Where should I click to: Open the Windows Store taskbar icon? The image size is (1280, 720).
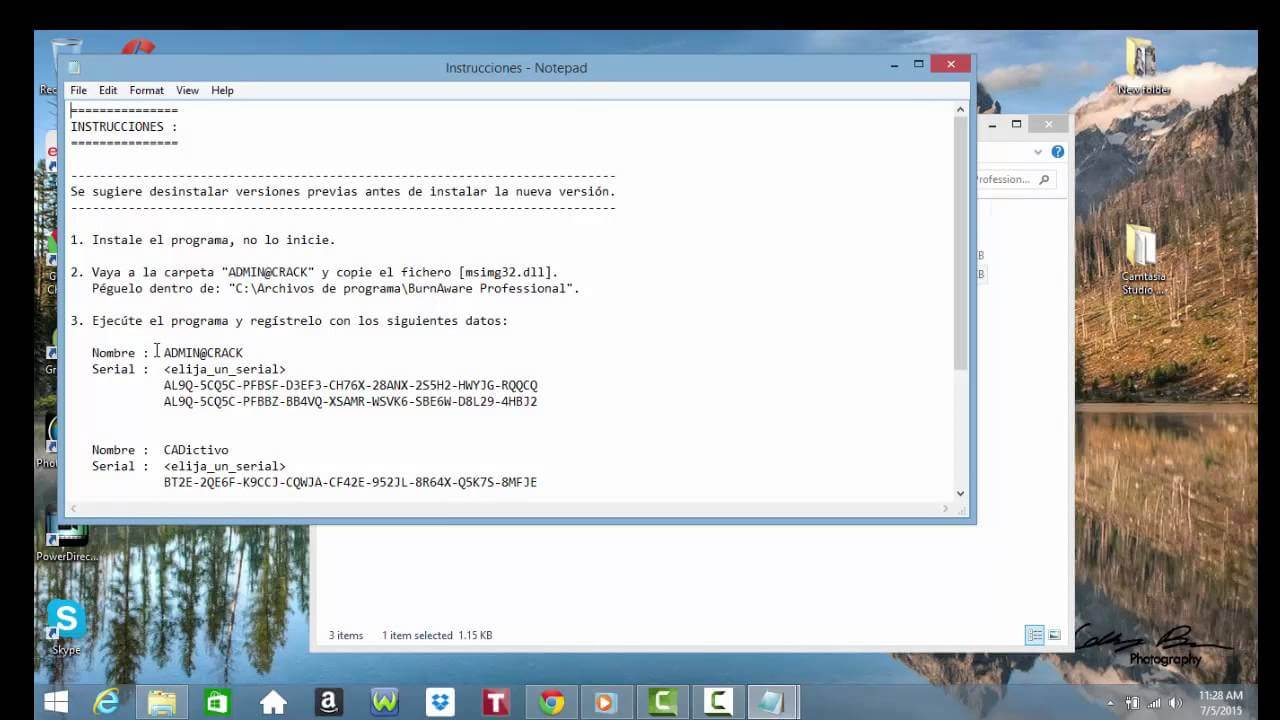pos(217,702)
